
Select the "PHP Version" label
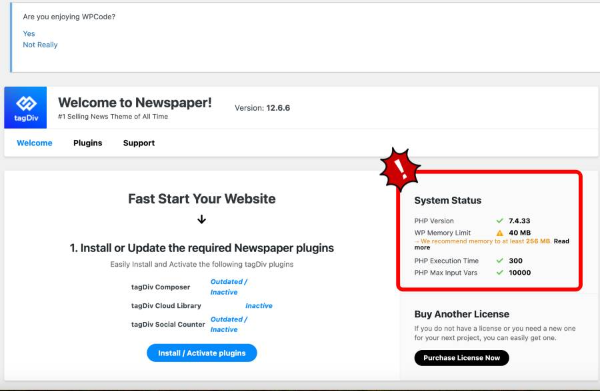coord(434,221)
